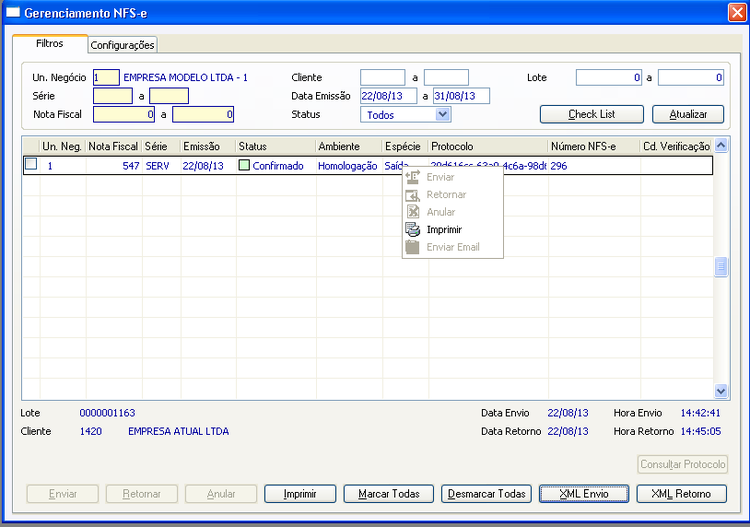Focus the Un. Negócio input field
This screenshot has height=527, width=750.
pos(106,77)
